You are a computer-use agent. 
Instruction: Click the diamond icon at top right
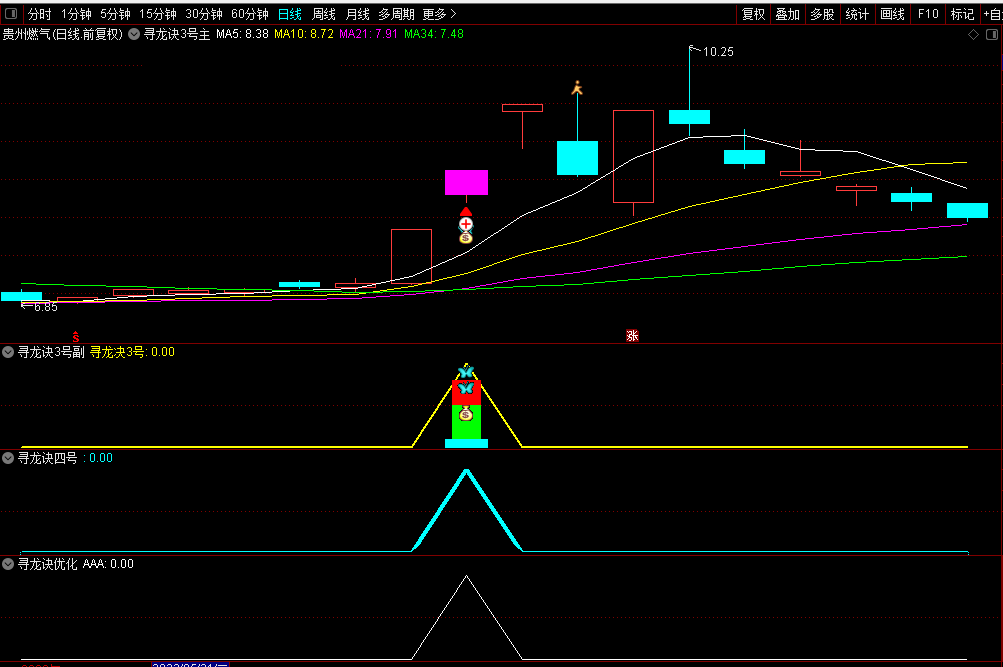click(x=973, y=34)
